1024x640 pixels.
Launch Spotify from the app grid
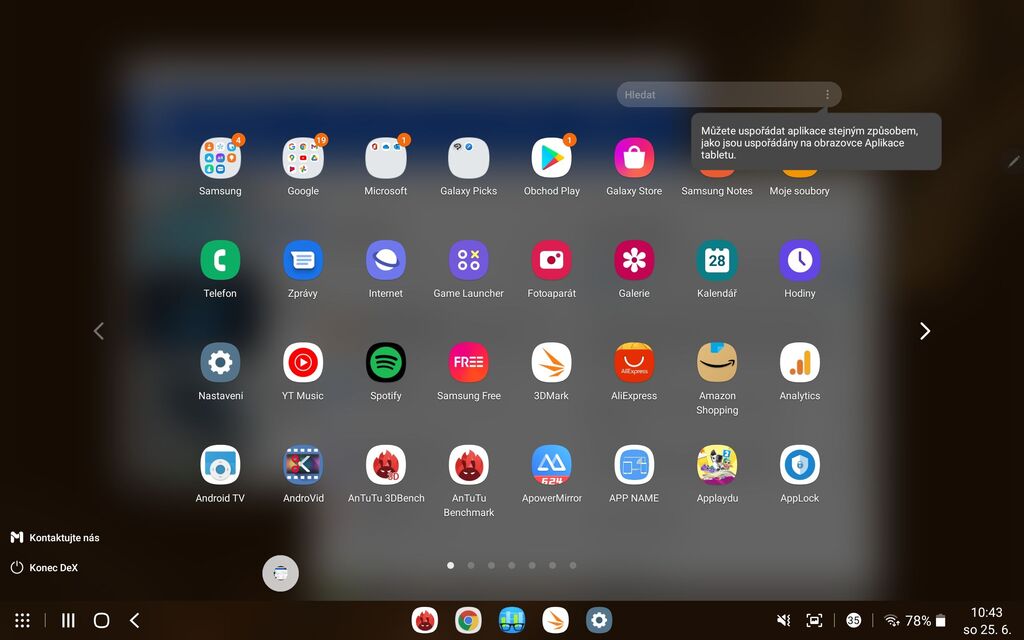pyautogui.click(x=386, y=363)
